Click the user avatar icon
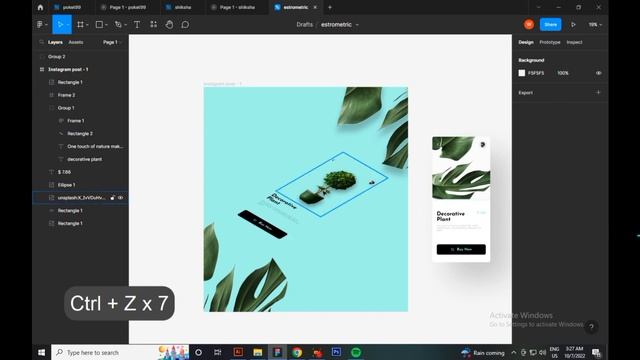 point(529,24)
